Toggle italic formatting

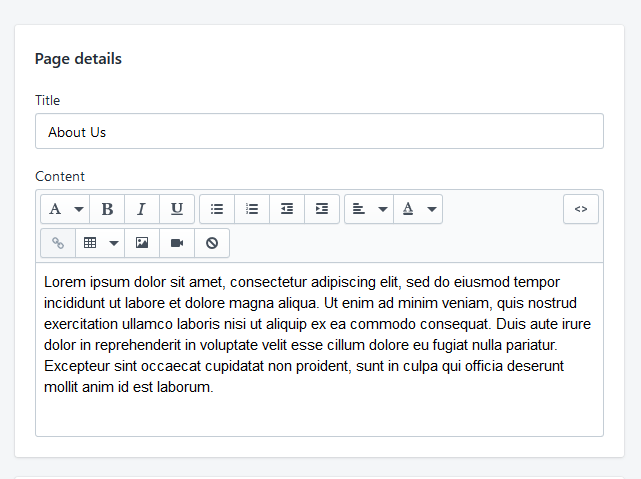tap(142, 209)
